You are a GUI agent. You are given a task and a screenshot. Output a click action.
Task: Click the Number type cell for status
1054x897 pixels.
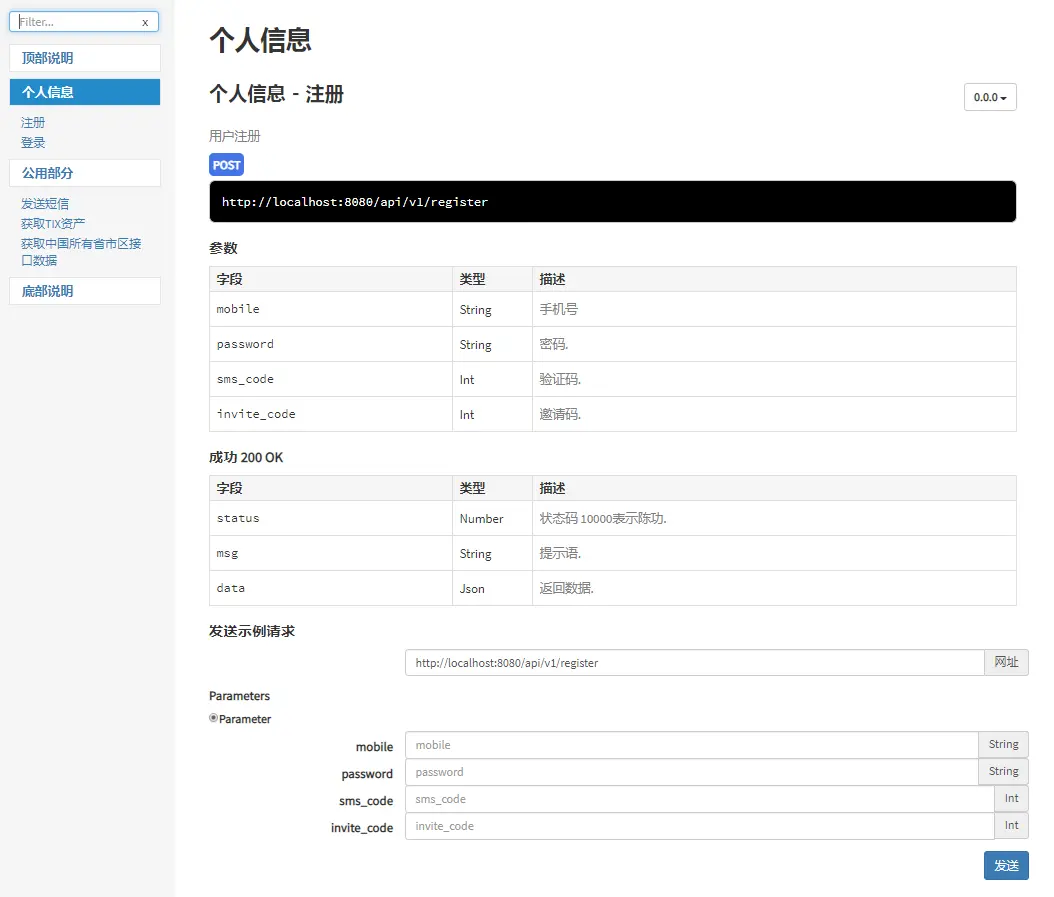(492, 518)
